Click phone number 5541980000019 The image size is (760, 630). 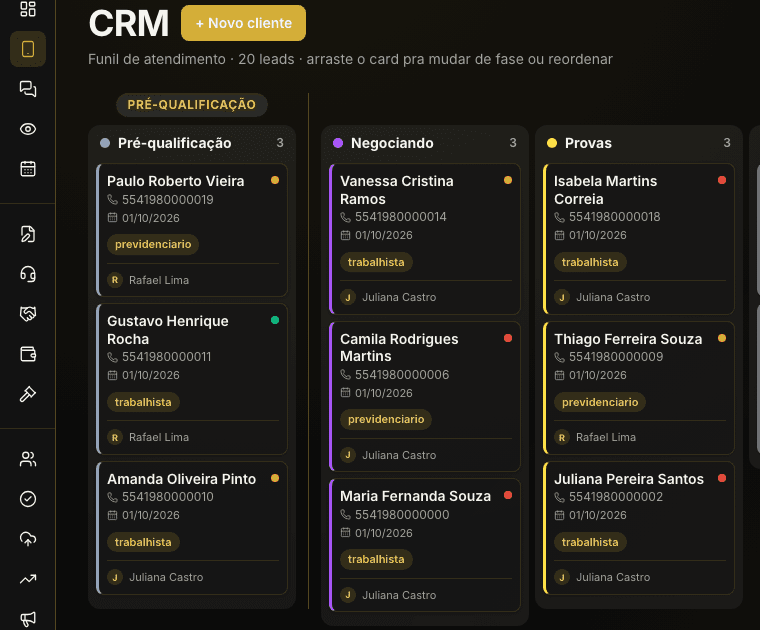coord(168,200)
